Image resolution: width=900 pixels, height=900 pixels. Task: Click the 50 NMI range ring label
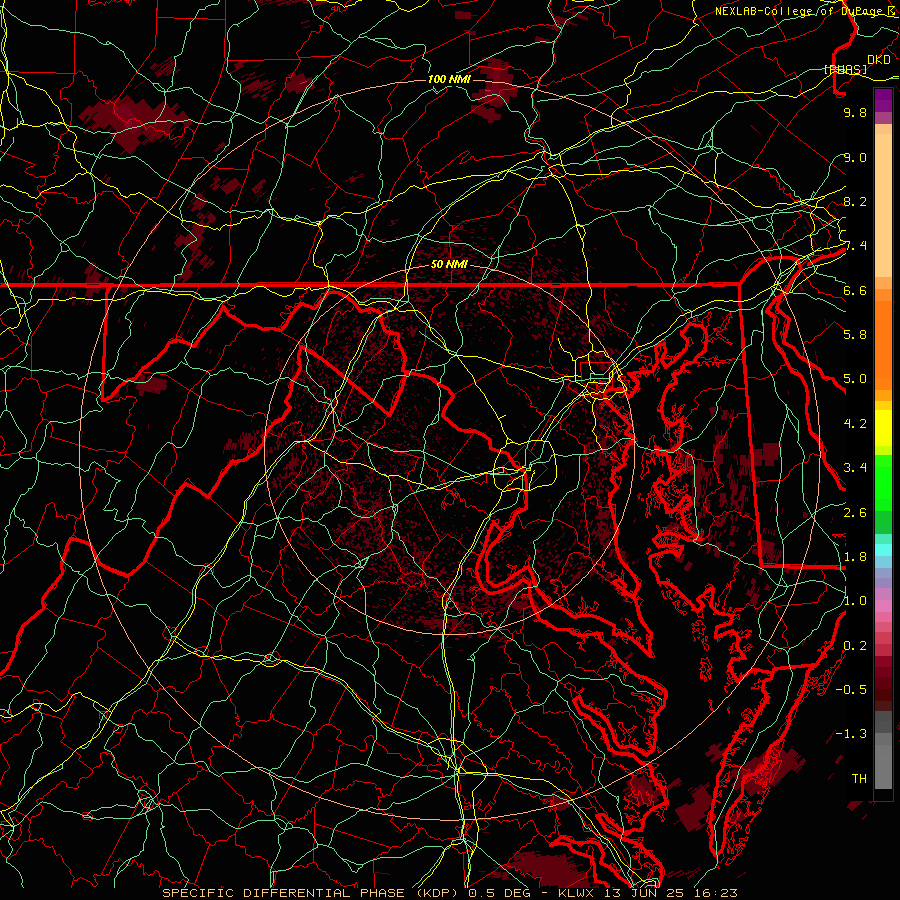click(x=449, y=264)
